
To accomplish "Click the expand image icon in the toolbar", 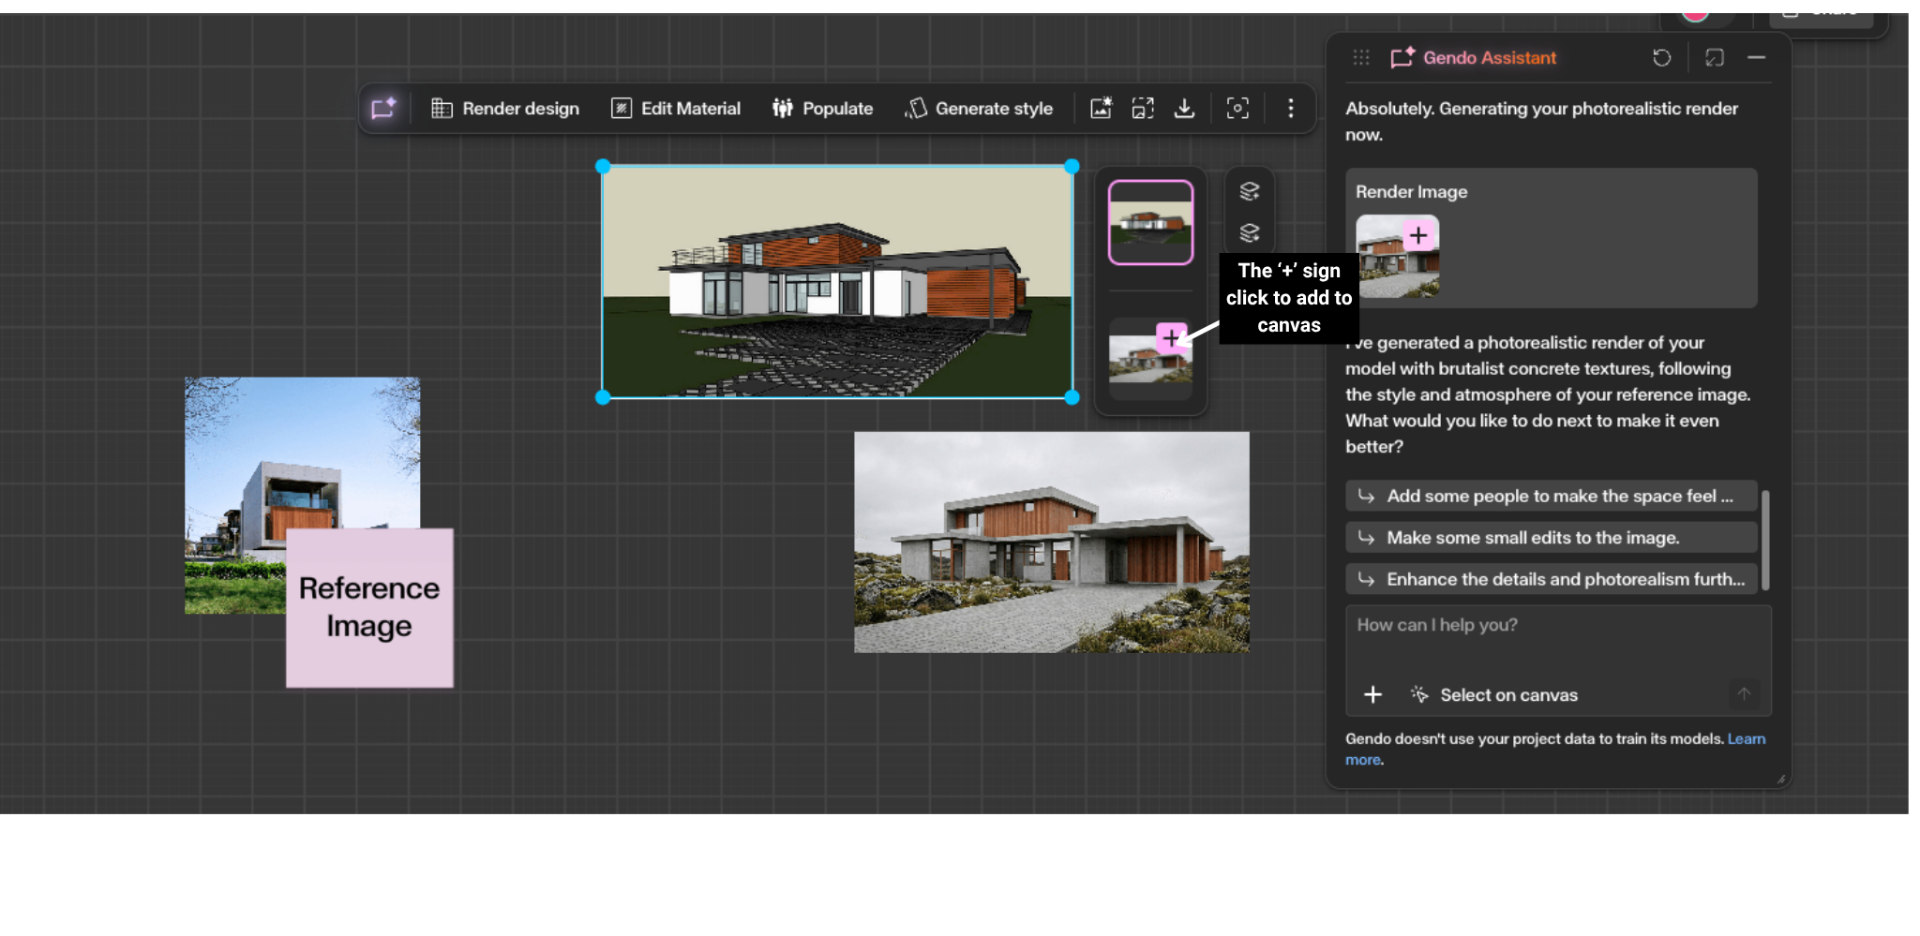I will pos(1143,108).
